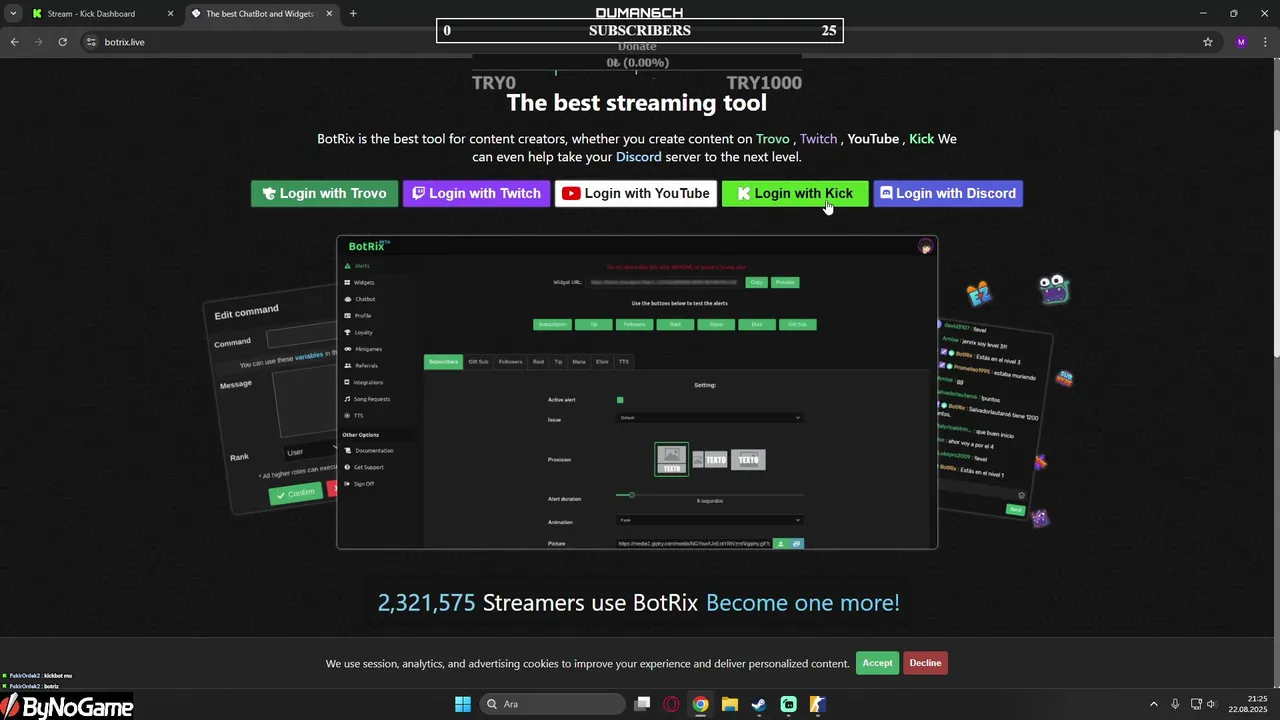Go back to previous page
Screen dimensions: 1280x720
[x=14, y=42]
